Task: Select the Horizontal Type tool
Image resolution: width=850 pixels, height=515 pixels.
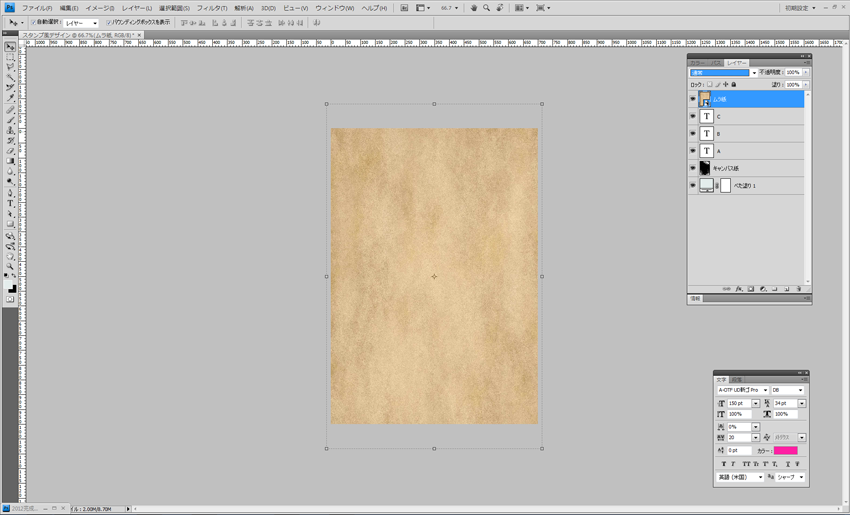Action: [10, 203]
